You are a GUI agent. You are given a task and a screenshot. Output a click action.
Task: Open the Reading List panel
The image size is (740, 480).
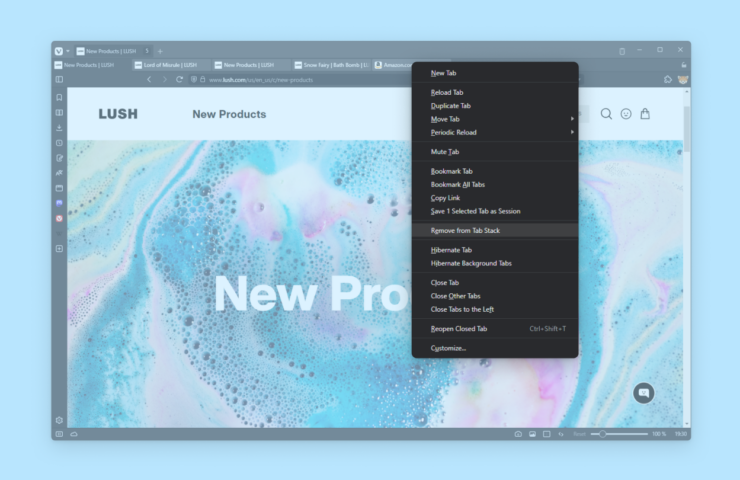59,112
